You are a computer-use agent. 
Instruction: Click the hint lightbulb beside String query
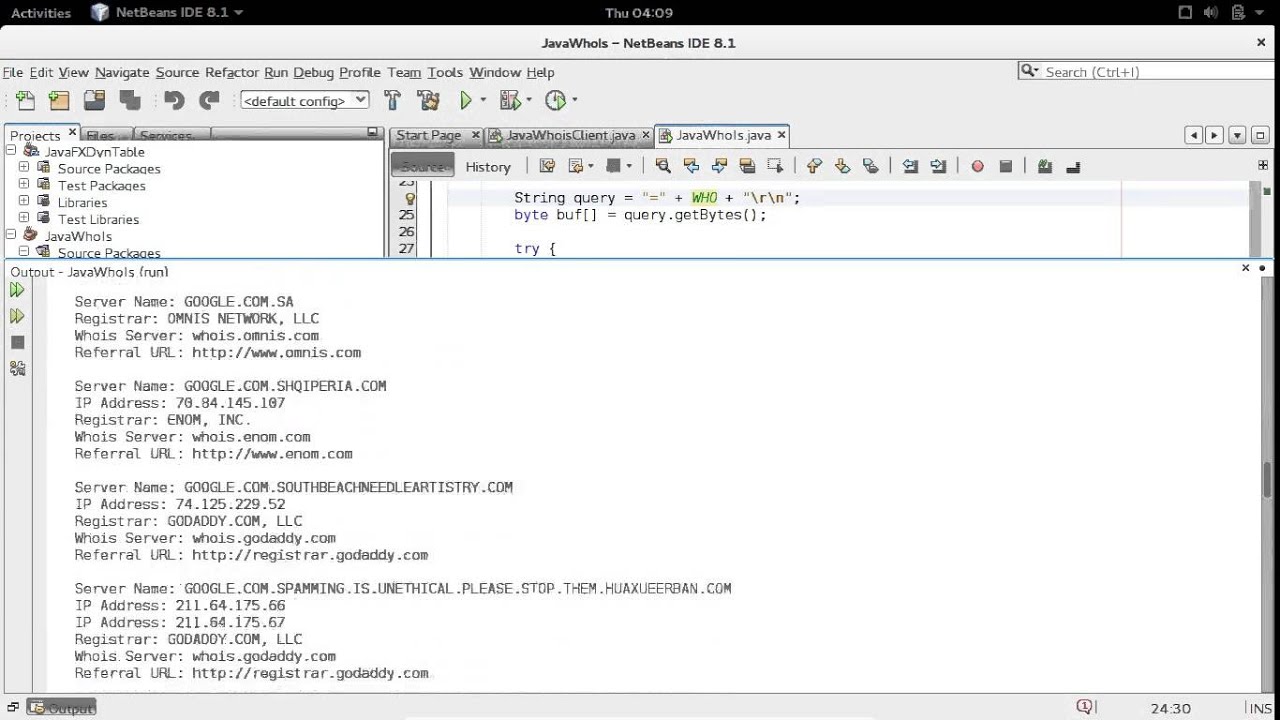pyautogui.click(x=410, y=198)
